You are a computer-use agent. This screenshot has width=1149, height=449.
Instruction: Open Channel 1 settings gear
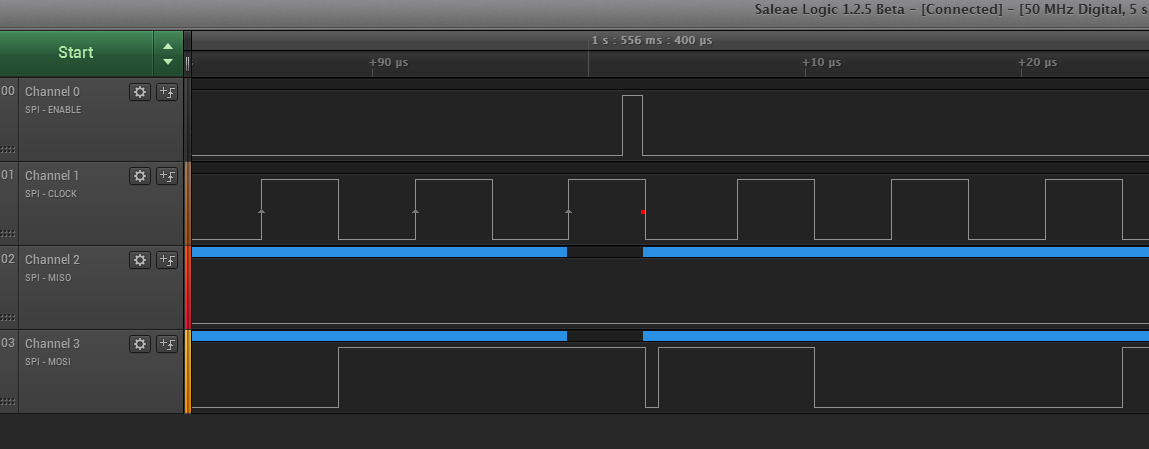(x=140, y=176)
